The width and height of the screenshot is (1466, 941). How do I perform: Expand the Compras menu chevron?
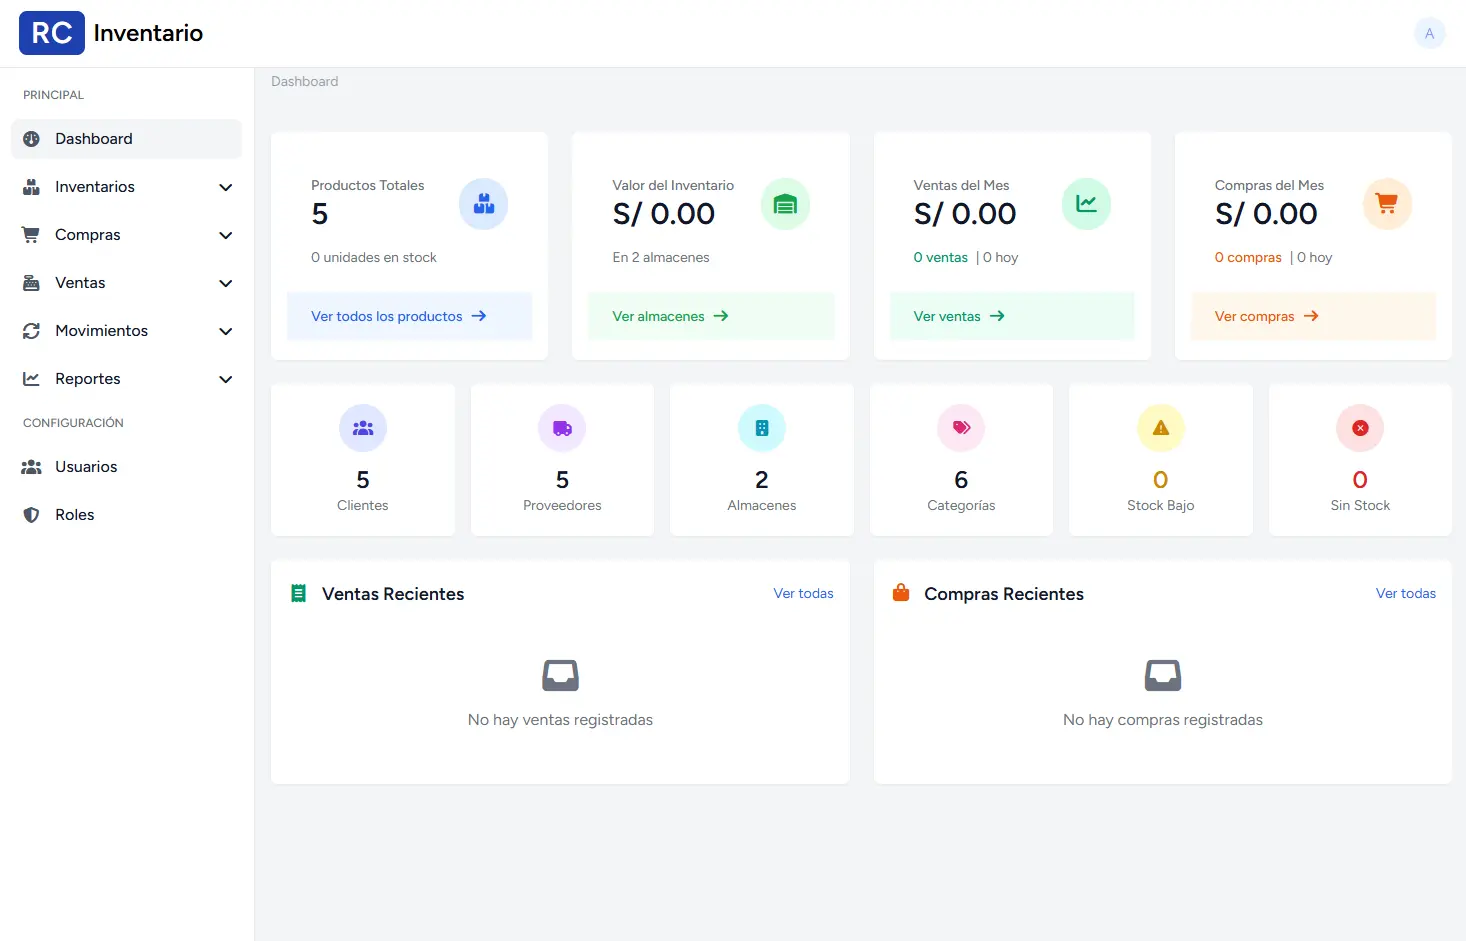(x=226, y=235)
